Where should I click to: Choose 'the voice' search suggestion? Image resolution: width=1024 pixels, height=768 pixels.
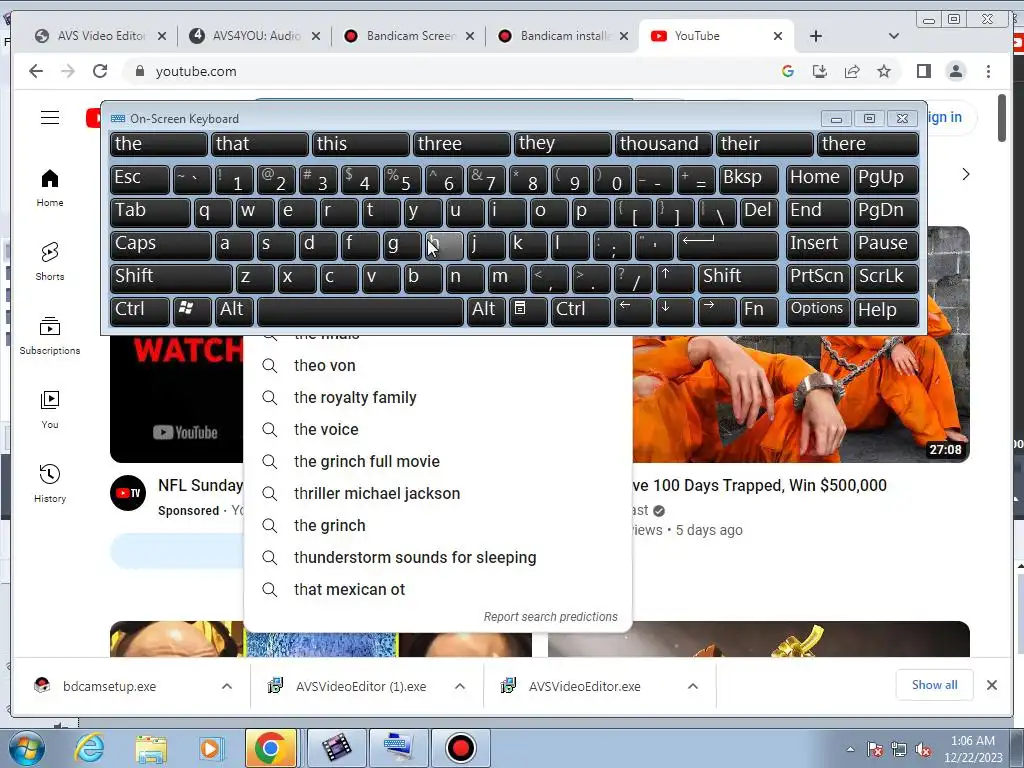click(x=438, y=430)
